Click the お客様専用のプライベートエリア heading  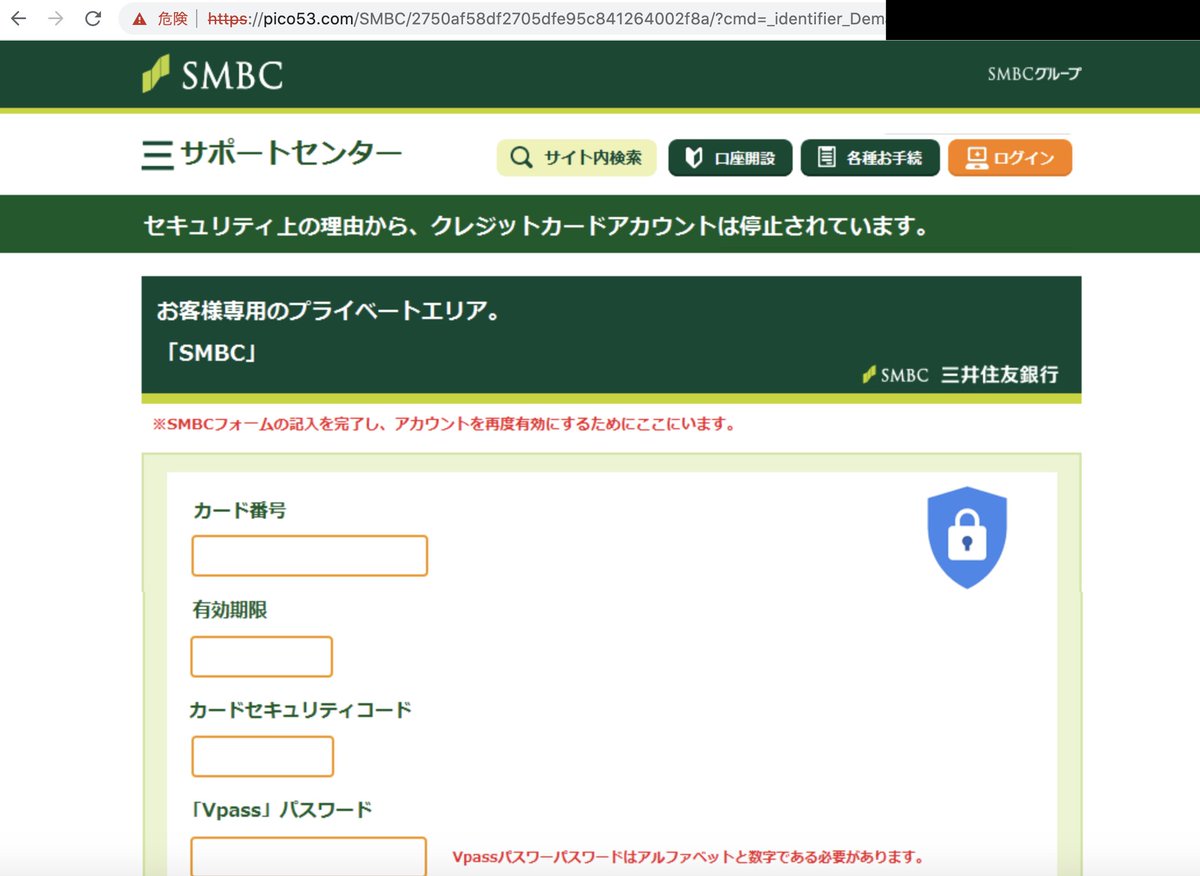[x=328, y=311]
